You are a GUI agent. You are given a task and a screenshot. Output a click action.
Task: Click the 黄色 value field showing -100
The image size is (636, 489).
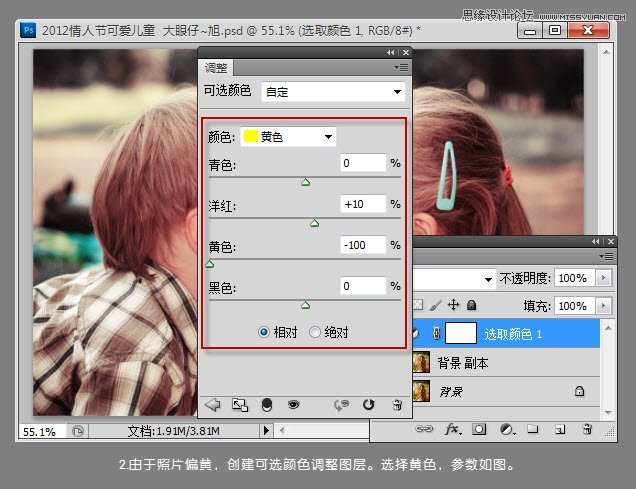click(362, 245)
